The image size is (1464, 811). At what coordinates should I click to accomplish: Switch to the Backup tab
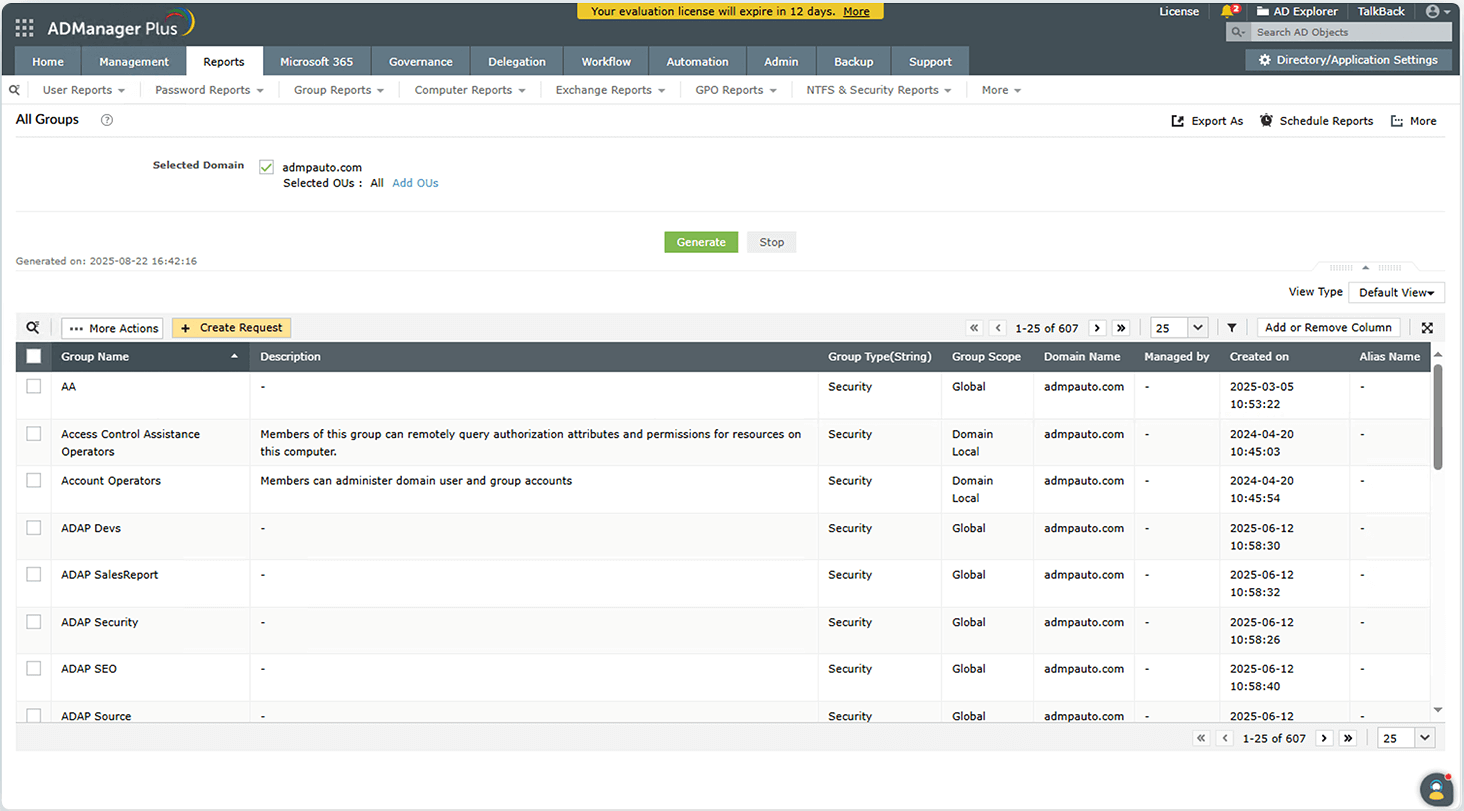pyautogui.click(x=854, y=61)
